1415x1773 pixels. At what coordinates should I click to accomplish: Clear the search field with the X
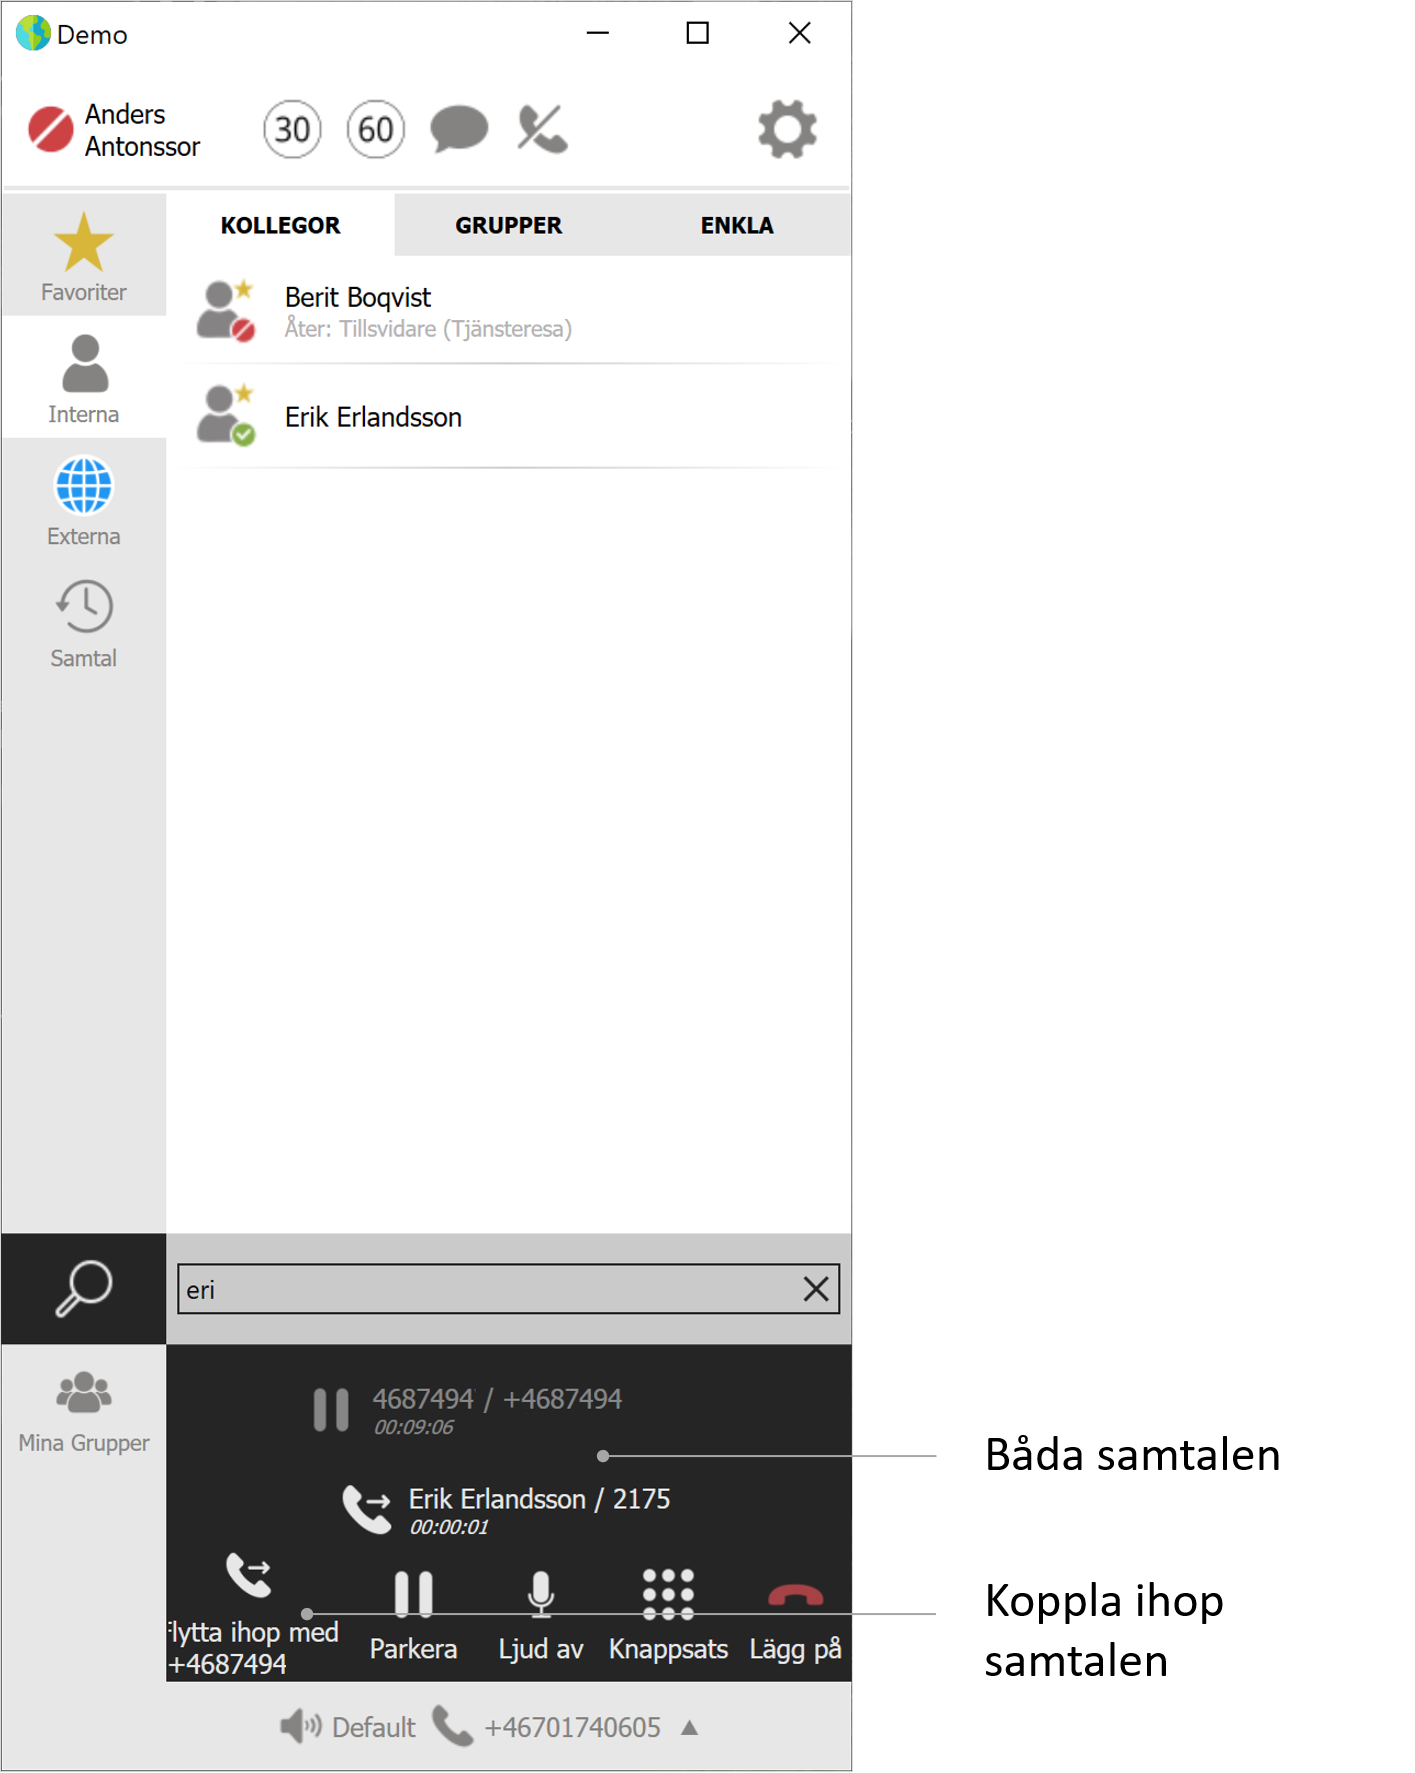pyautogui.click(x=816, y=1289)
